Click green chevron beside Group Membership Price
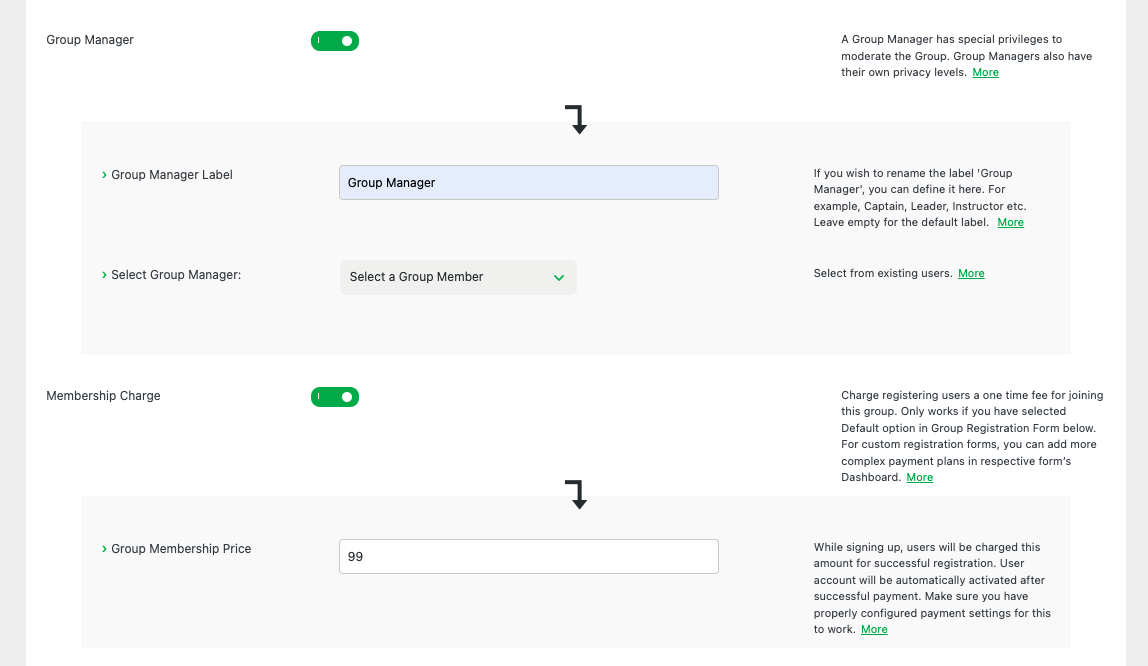The image size is (1148, 666). tap(104, 549)
